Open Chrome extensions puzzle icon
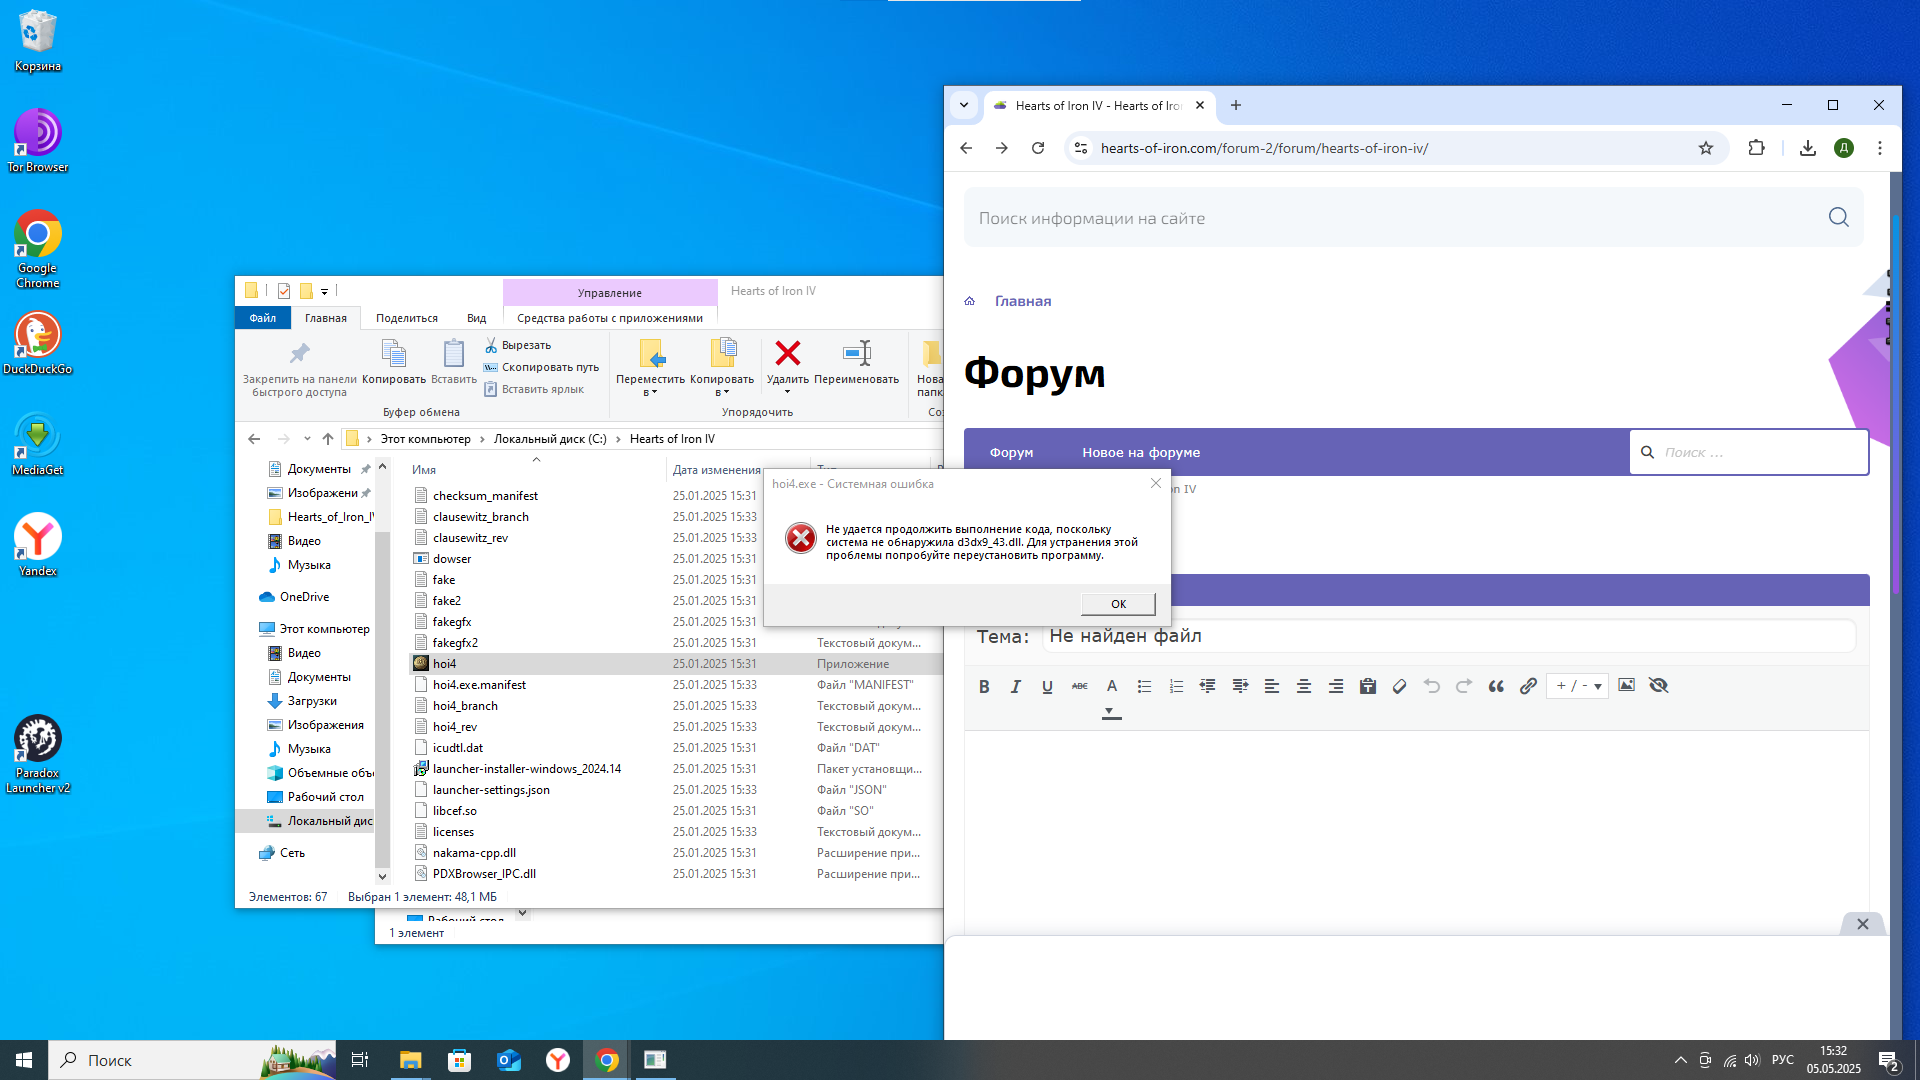This screenshot has width=1920, height=1080. 1756,148
